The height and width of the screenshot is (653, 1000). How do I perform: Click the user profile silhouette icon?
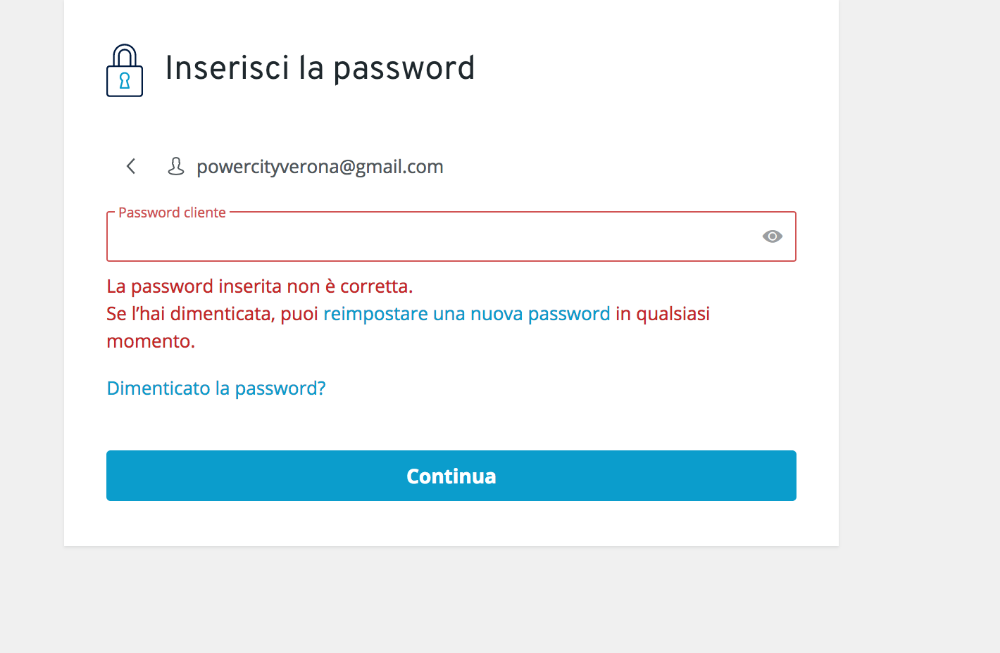[175, 166]
